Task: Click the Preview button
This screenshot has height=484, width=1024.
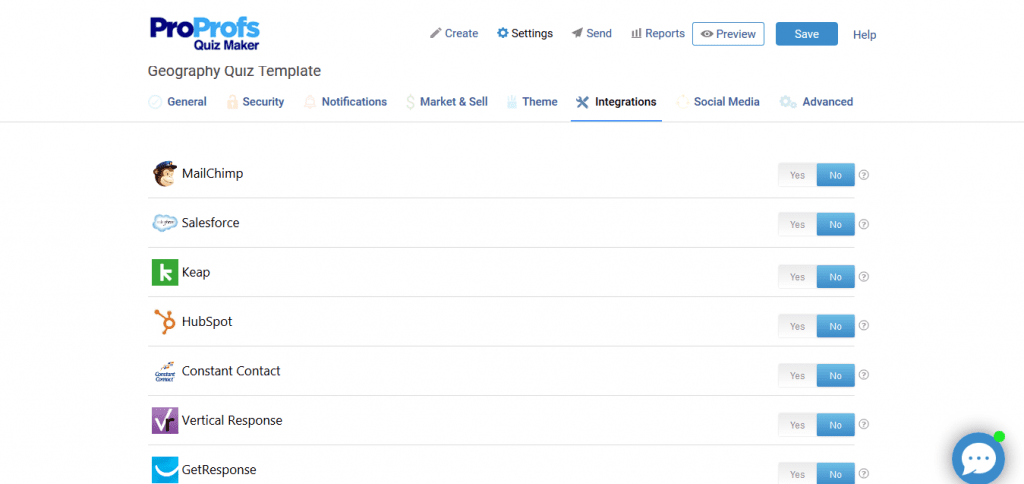Action: pos(728,34)
